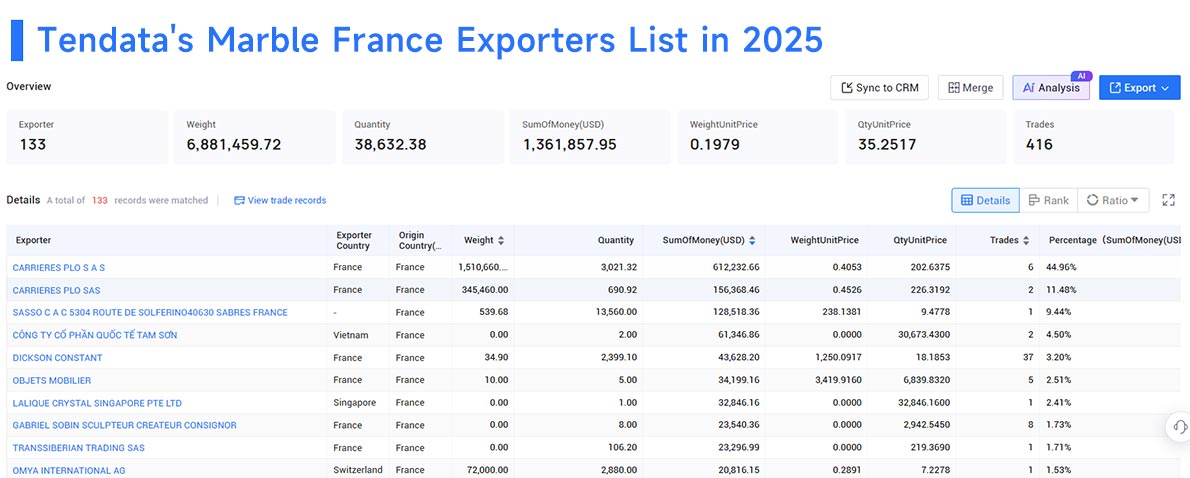Screen dimensions: 1190x478
Task: Click the QtyUnitPrice 35.2517 overview card
Action: pos(926,137)
